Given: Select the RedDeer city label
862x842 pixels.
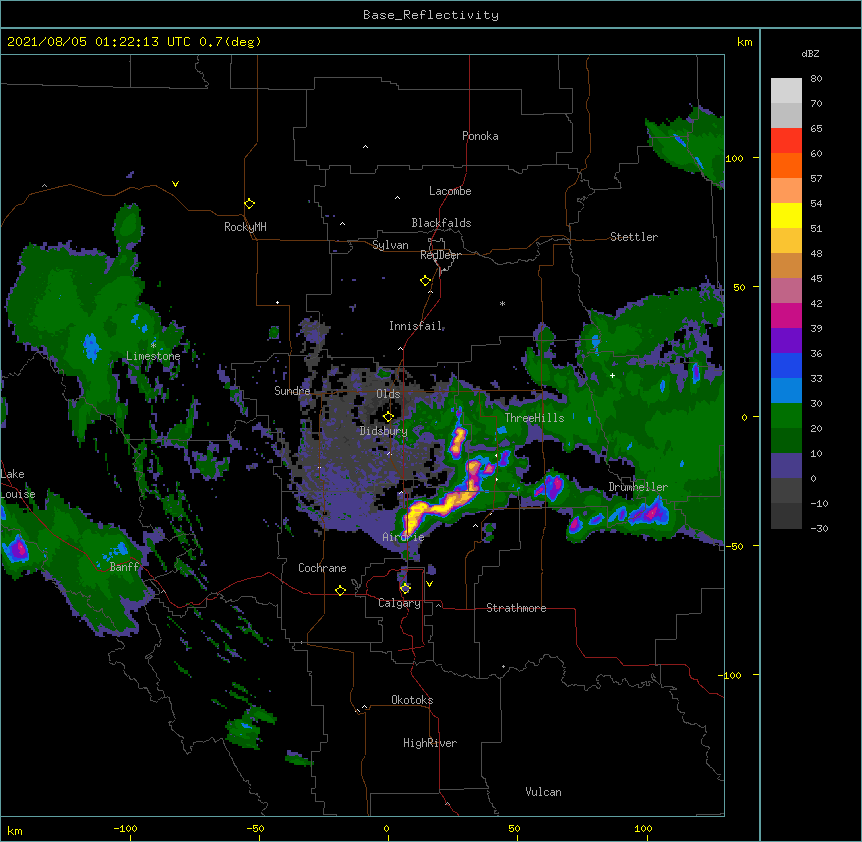Looking at the screenshot, I should [440, 255].
